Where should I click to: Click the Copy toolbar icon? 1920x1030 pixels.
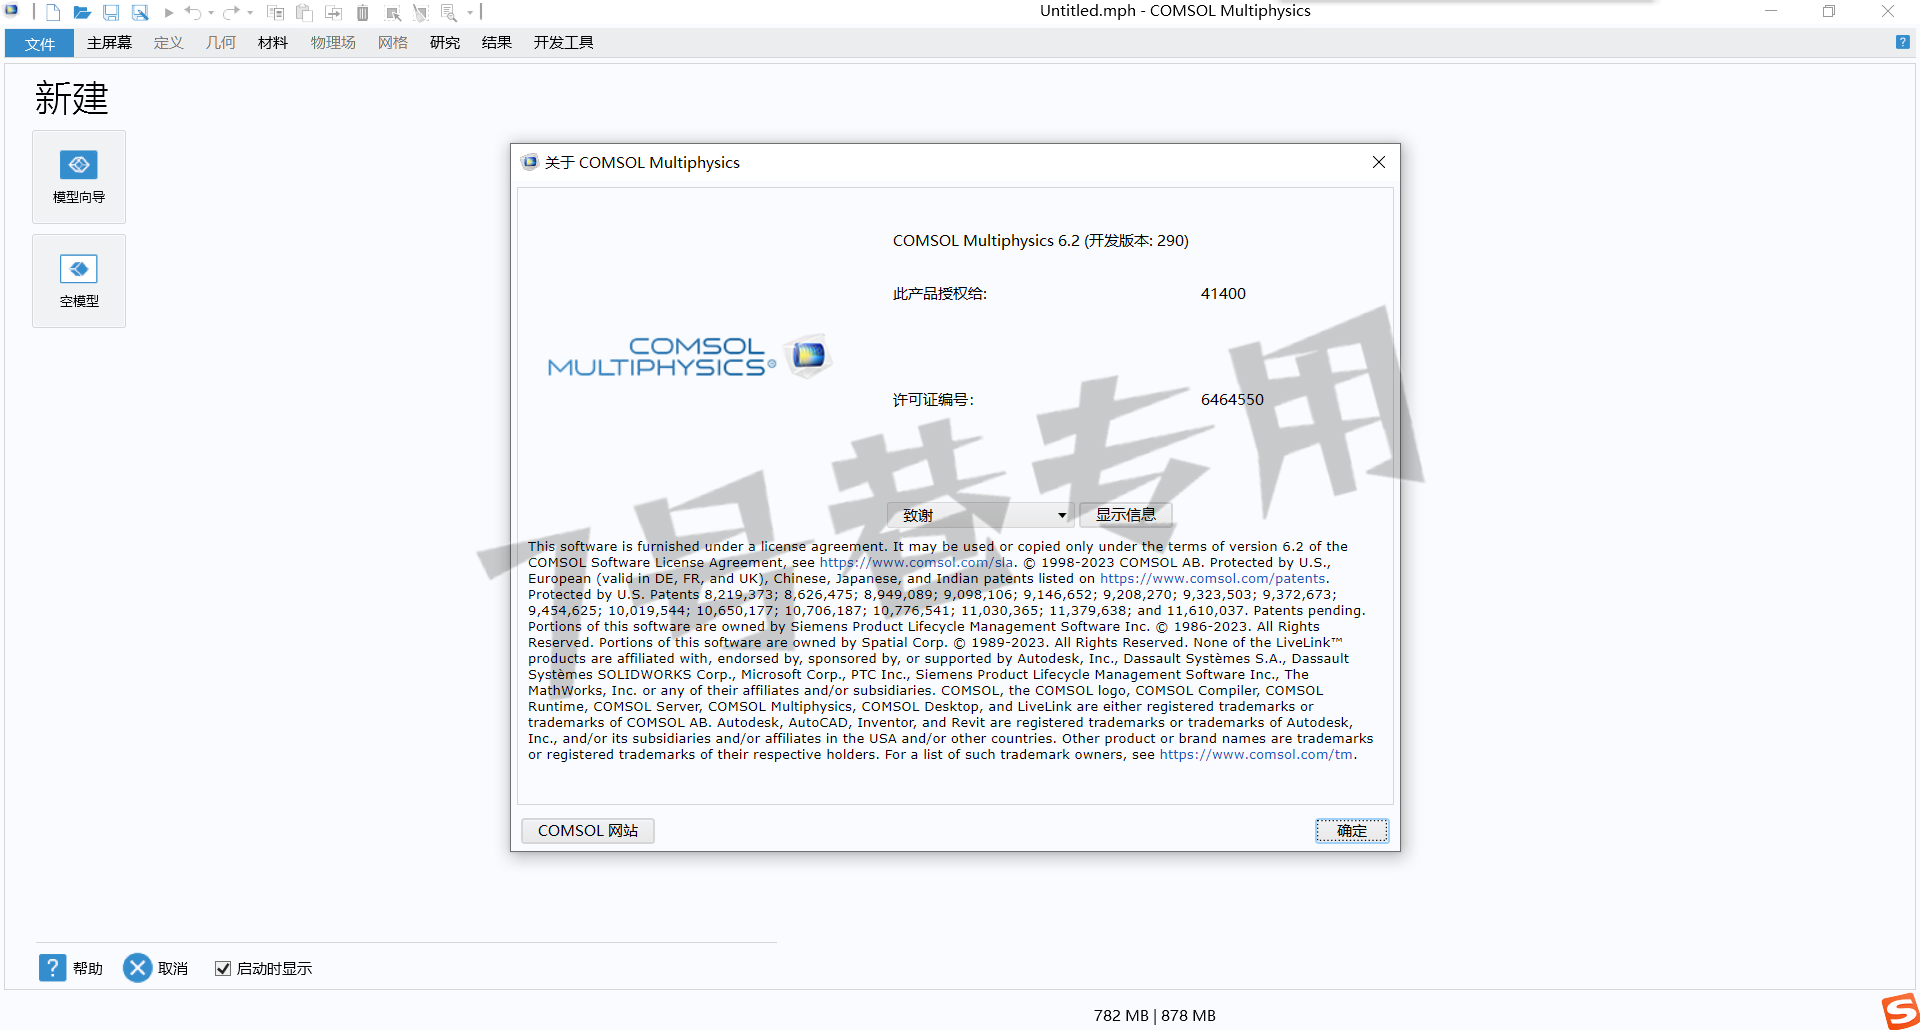(275, 13)
